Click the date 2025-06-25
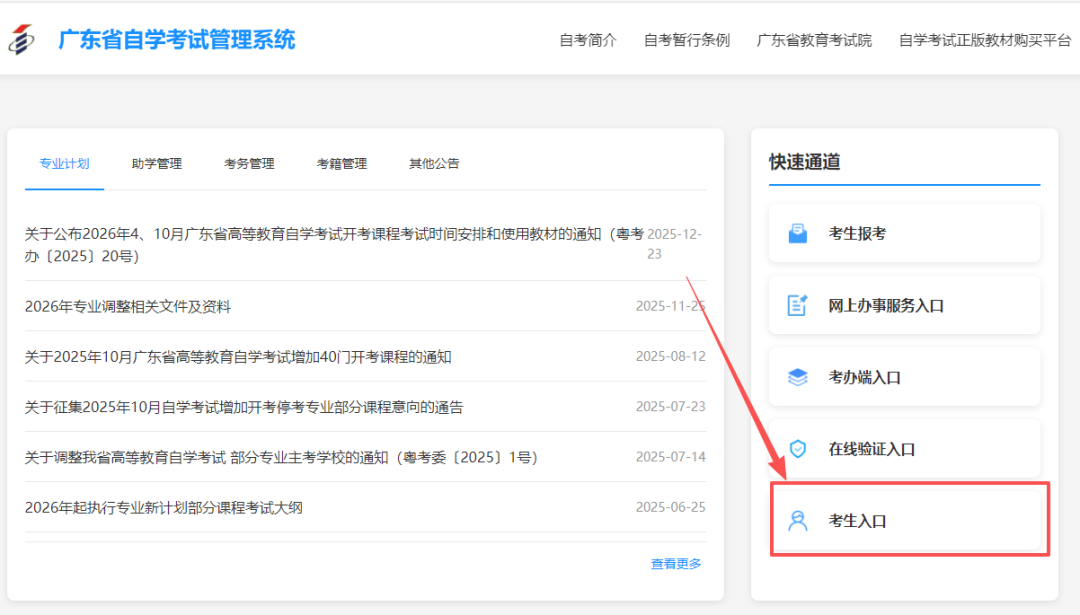The width and height of the screenshot is (1080, 615). tap(670, 507)
